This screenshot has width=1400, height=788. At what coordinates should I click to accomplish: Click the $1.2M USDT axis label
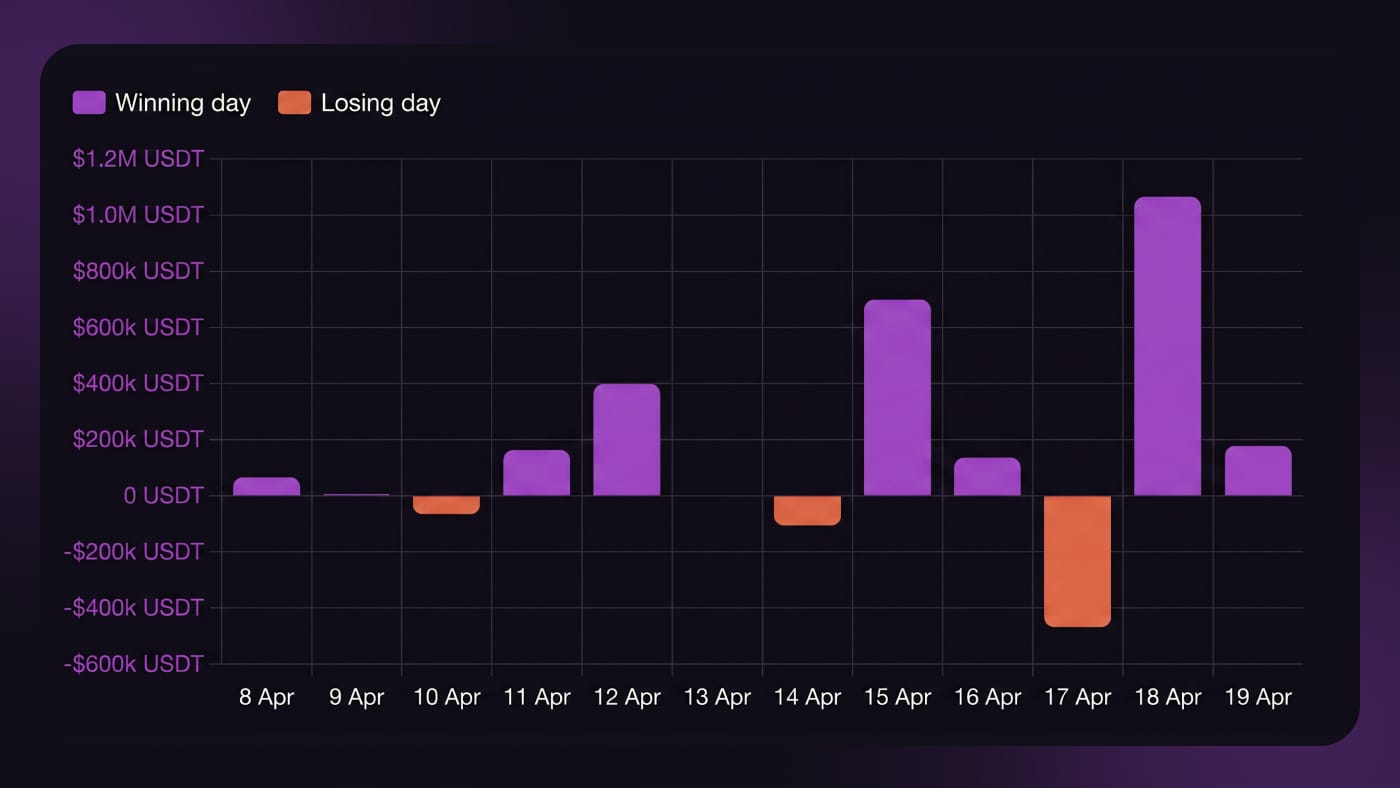point(138,159)
